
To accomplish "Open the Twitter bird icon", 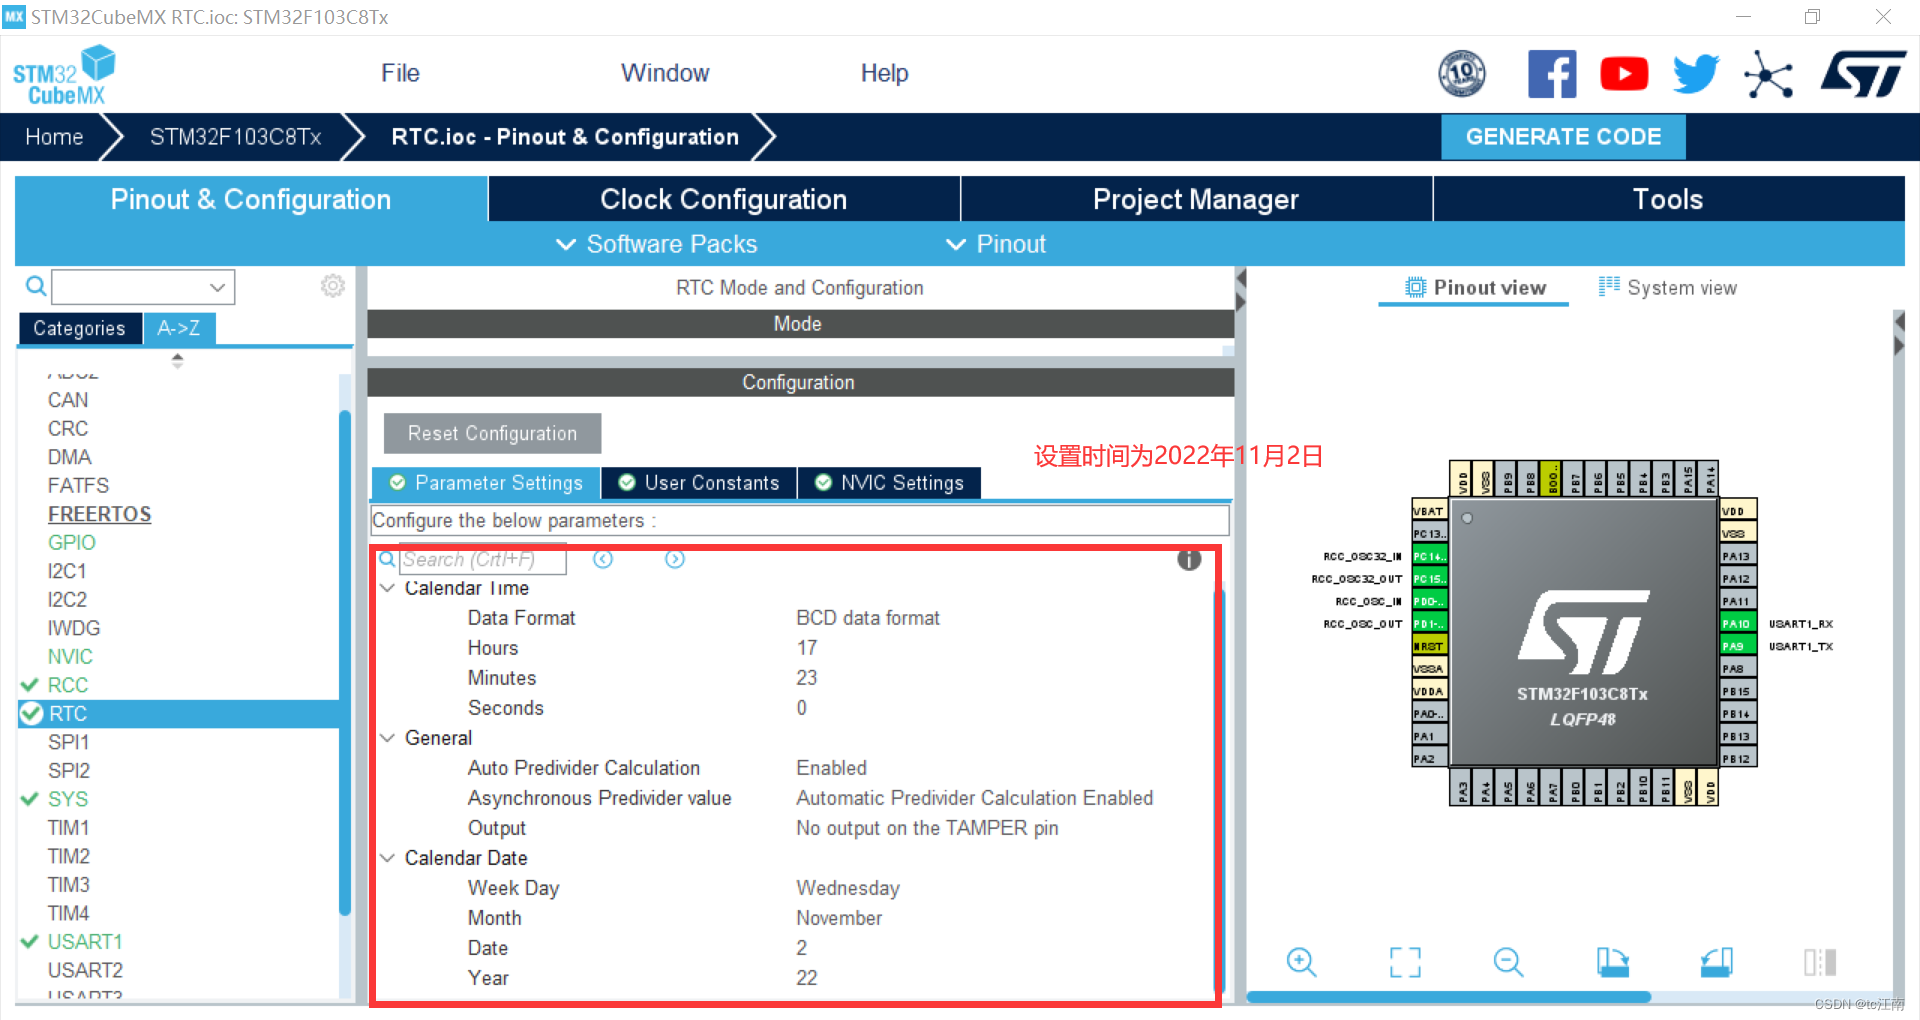I will [x=1696, y=74].
